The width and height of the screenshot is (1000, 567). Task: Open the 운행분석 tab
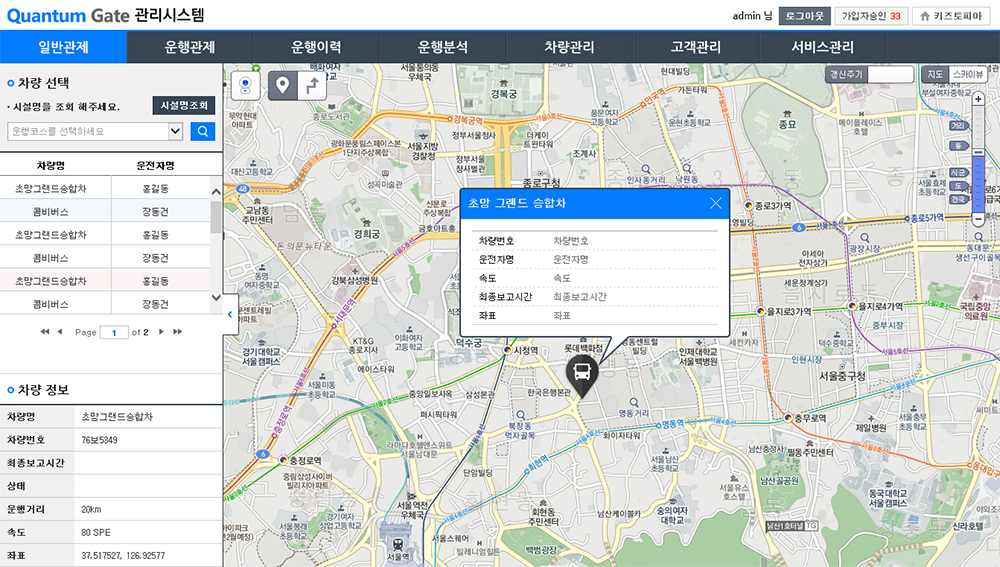(x=443, y=47)
